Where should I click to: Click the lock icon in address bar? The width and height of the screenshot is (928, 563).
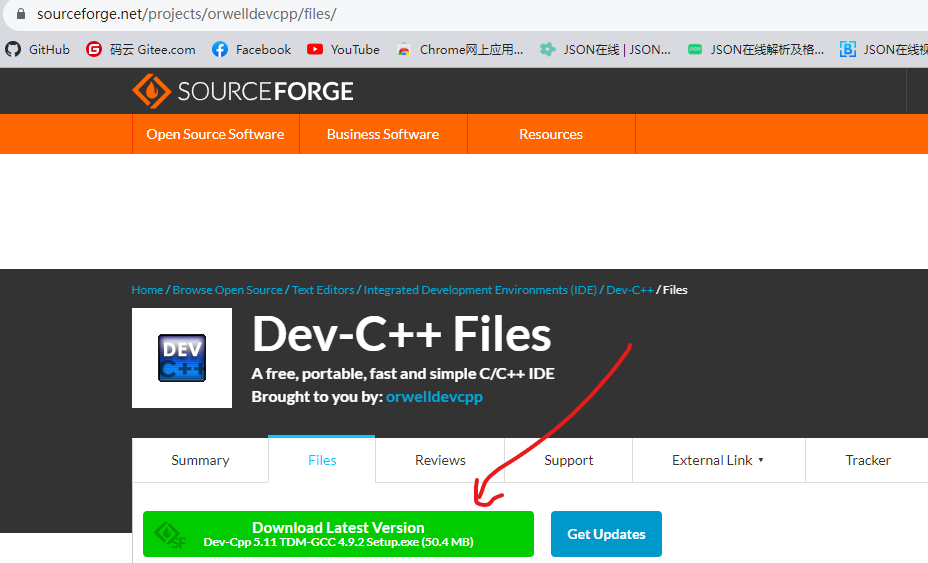click(21, 14)
